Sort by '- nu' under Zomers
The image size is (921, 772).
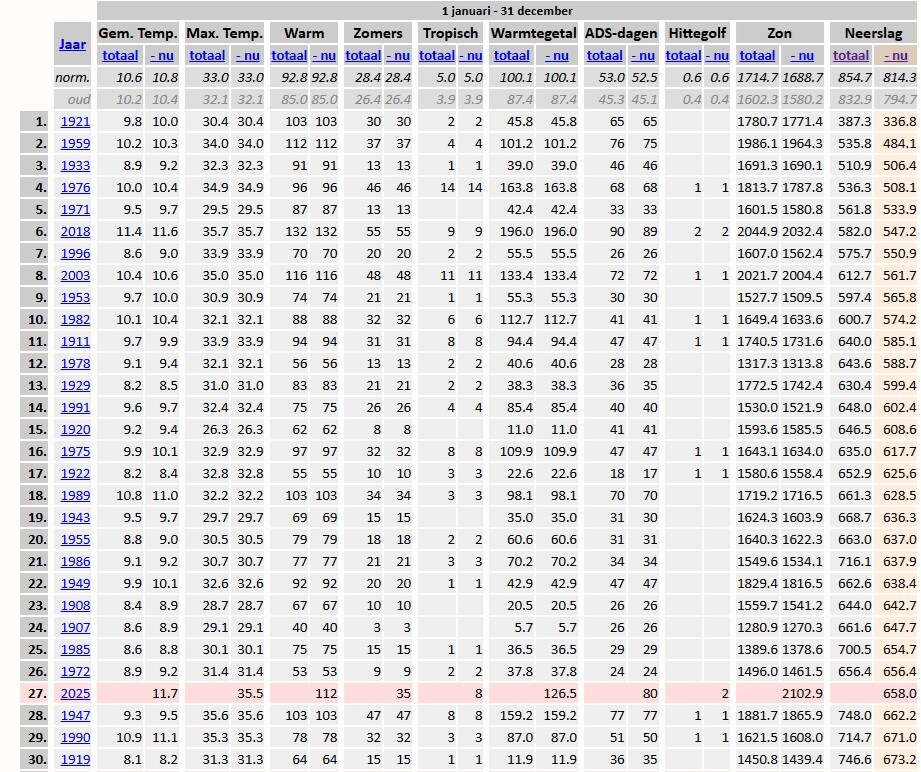click(x=399, y=55)
